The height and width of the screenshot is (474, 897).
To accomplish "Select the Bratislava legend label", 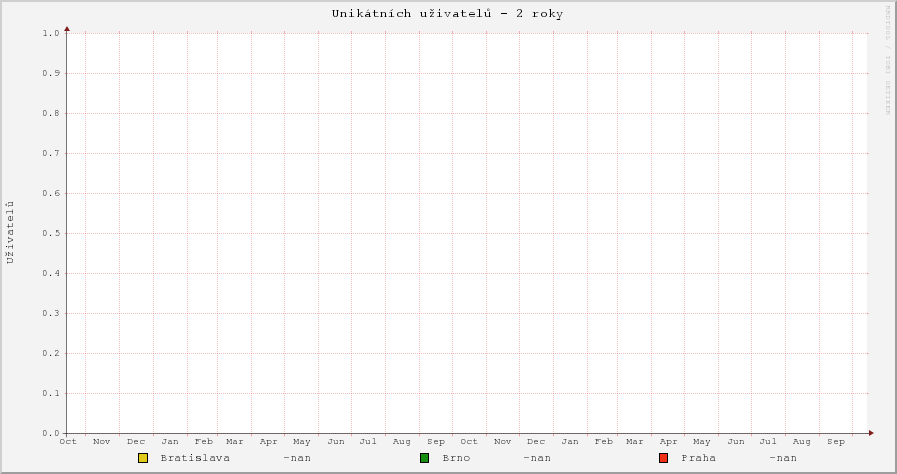I will (195, 458).
